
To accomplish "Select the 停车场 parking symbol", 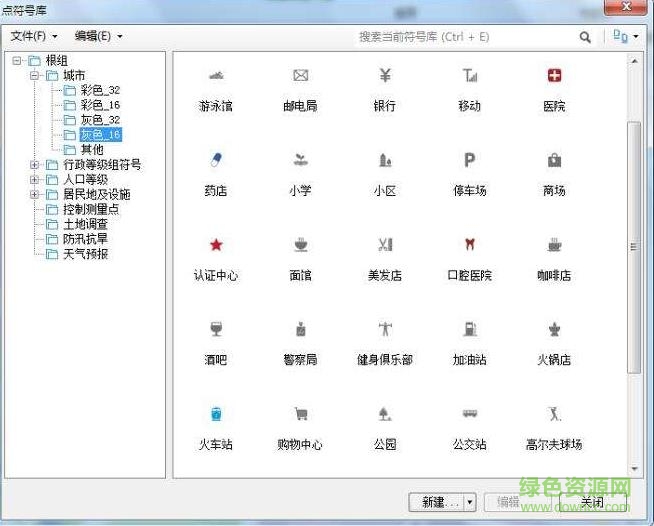I will (469, 161).
